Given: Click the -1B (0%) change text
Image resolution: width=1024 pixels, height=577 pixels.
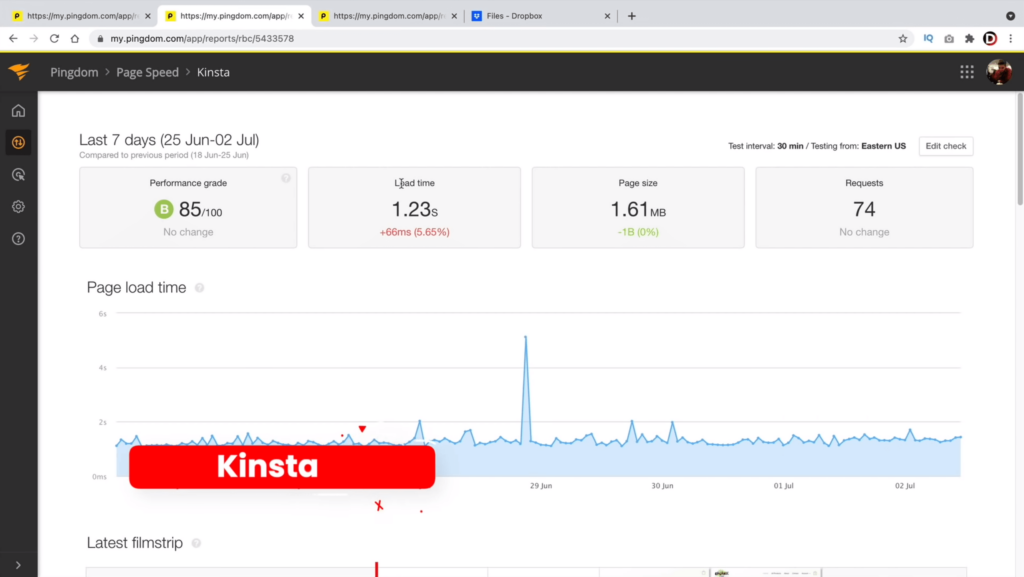Looking at the screenshot, I should 638,232.
